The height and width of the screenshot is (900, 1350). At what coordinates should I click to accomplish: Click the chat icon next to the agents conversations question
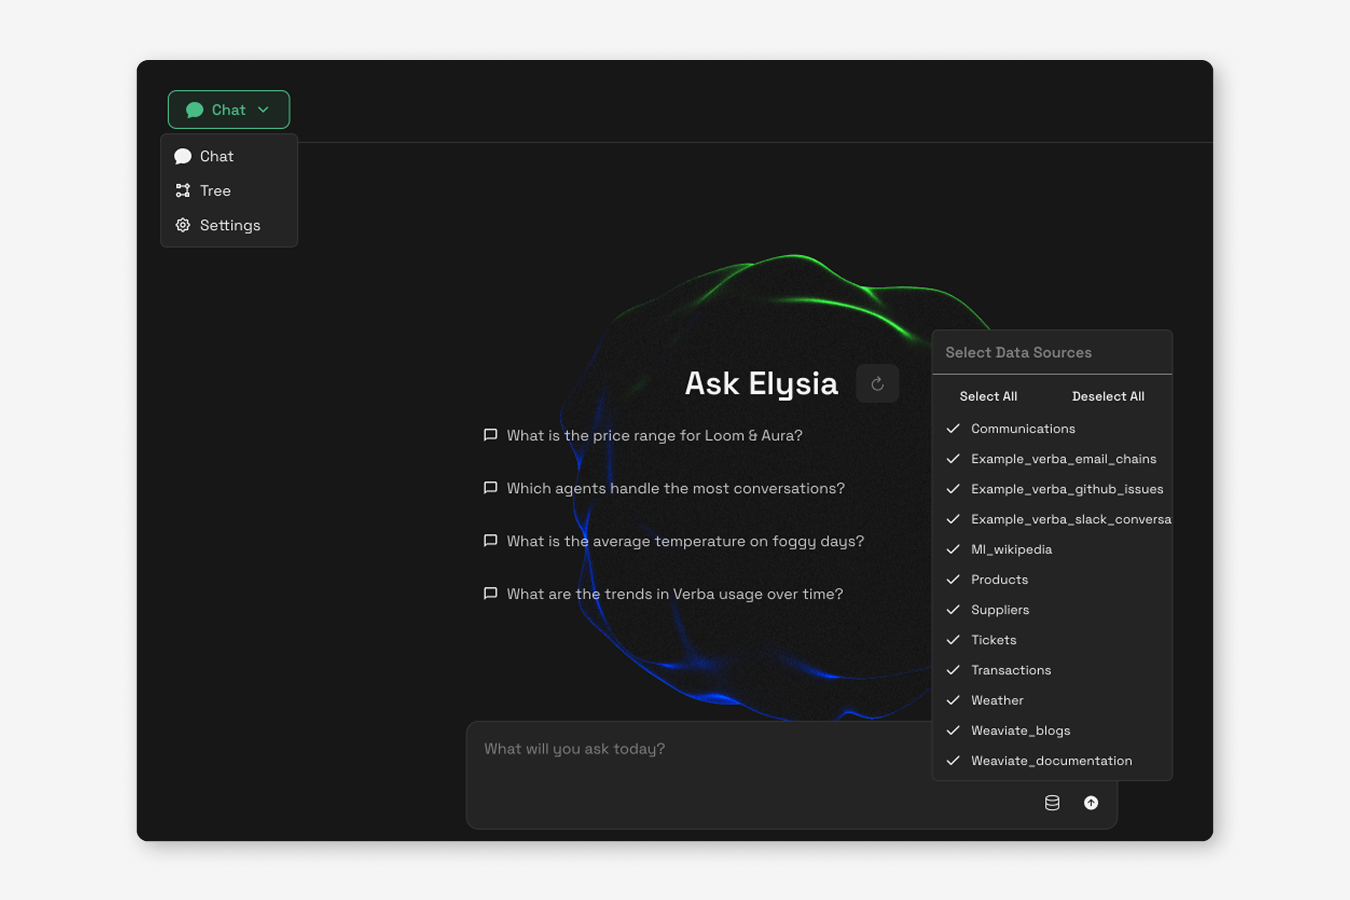click(490, 488)
